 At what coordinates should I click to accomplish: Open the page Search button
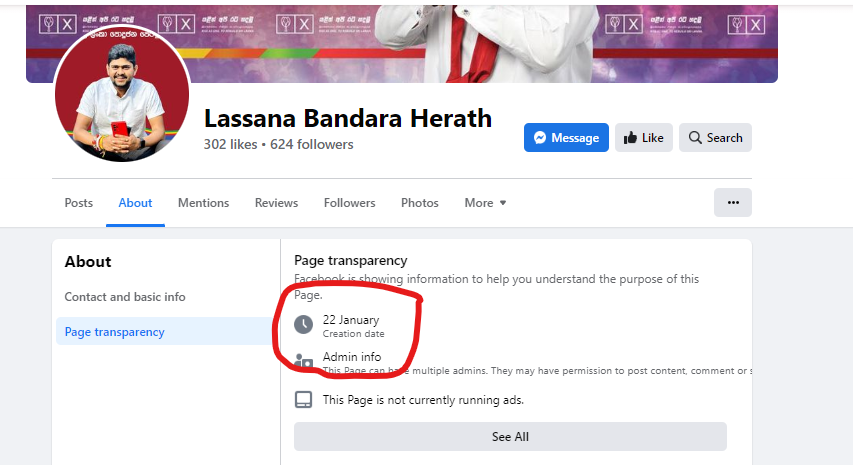[x=715, y=138]
